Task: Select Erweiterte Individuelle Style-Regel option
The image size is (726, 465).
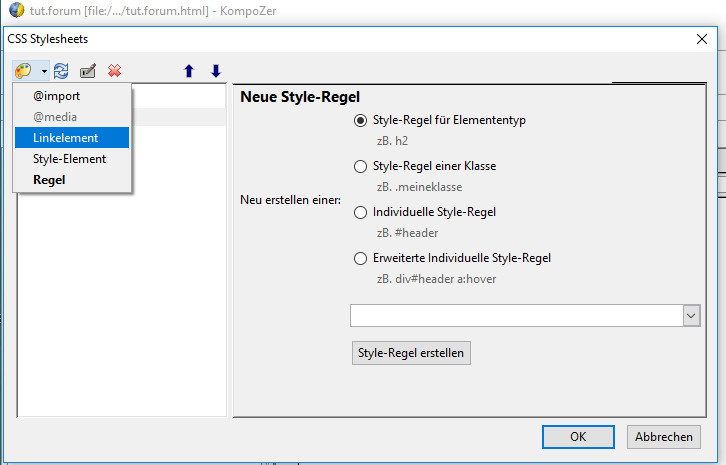Action: click(x=360, y=258)
